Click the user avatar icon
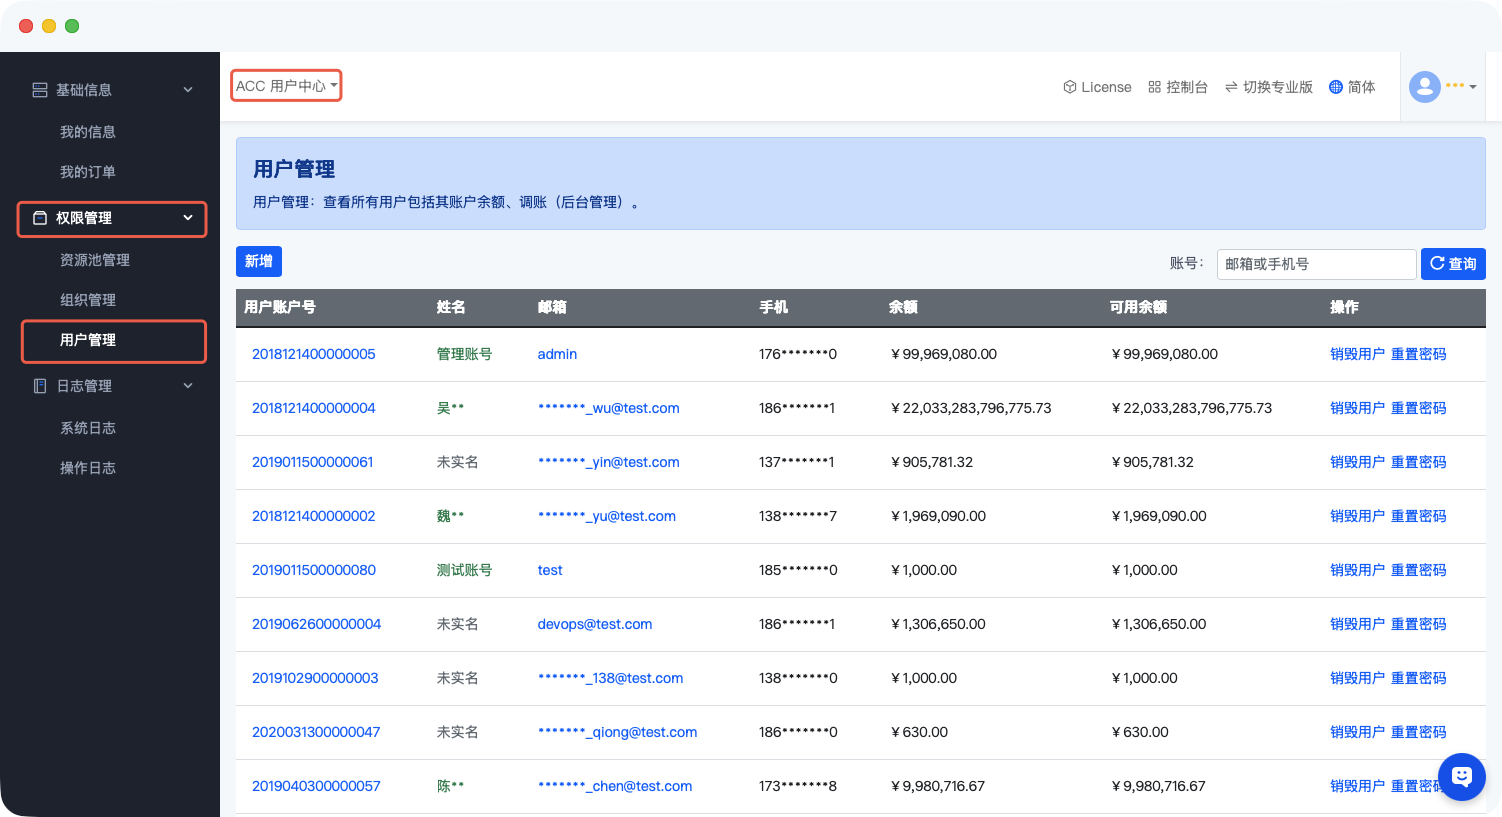 pos(1424,87)
